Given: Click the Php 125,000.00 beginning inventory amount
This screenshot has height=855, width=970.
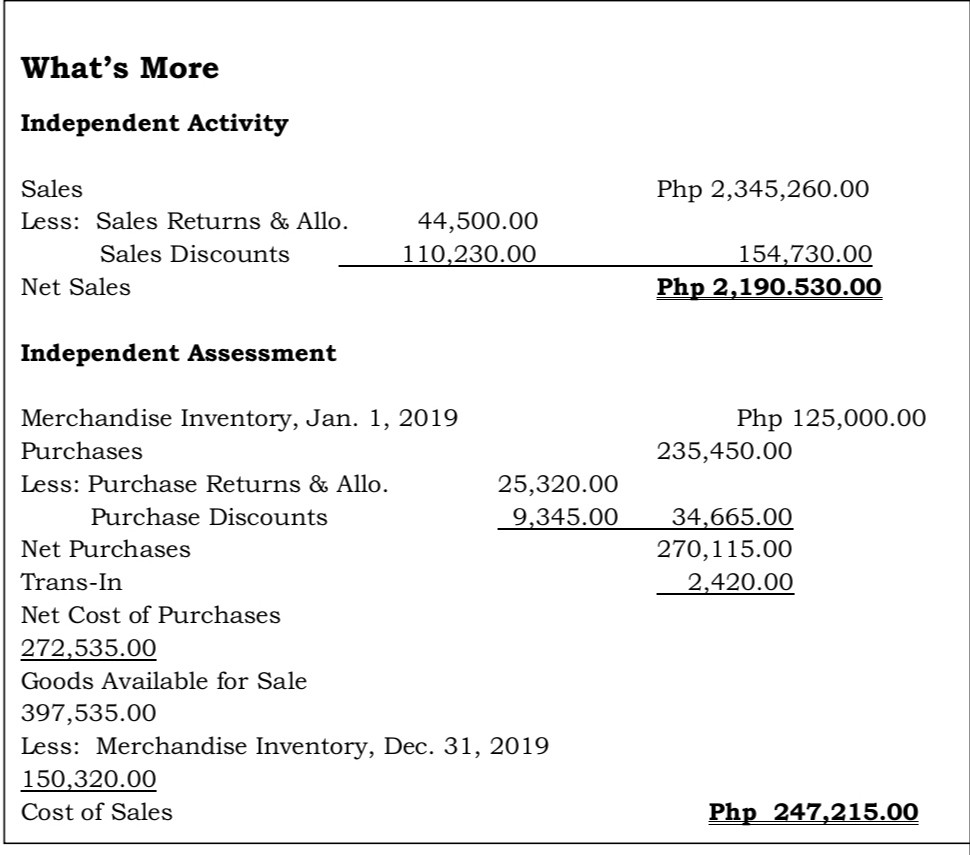Looking at the screenshot, I should coord(831,418).
